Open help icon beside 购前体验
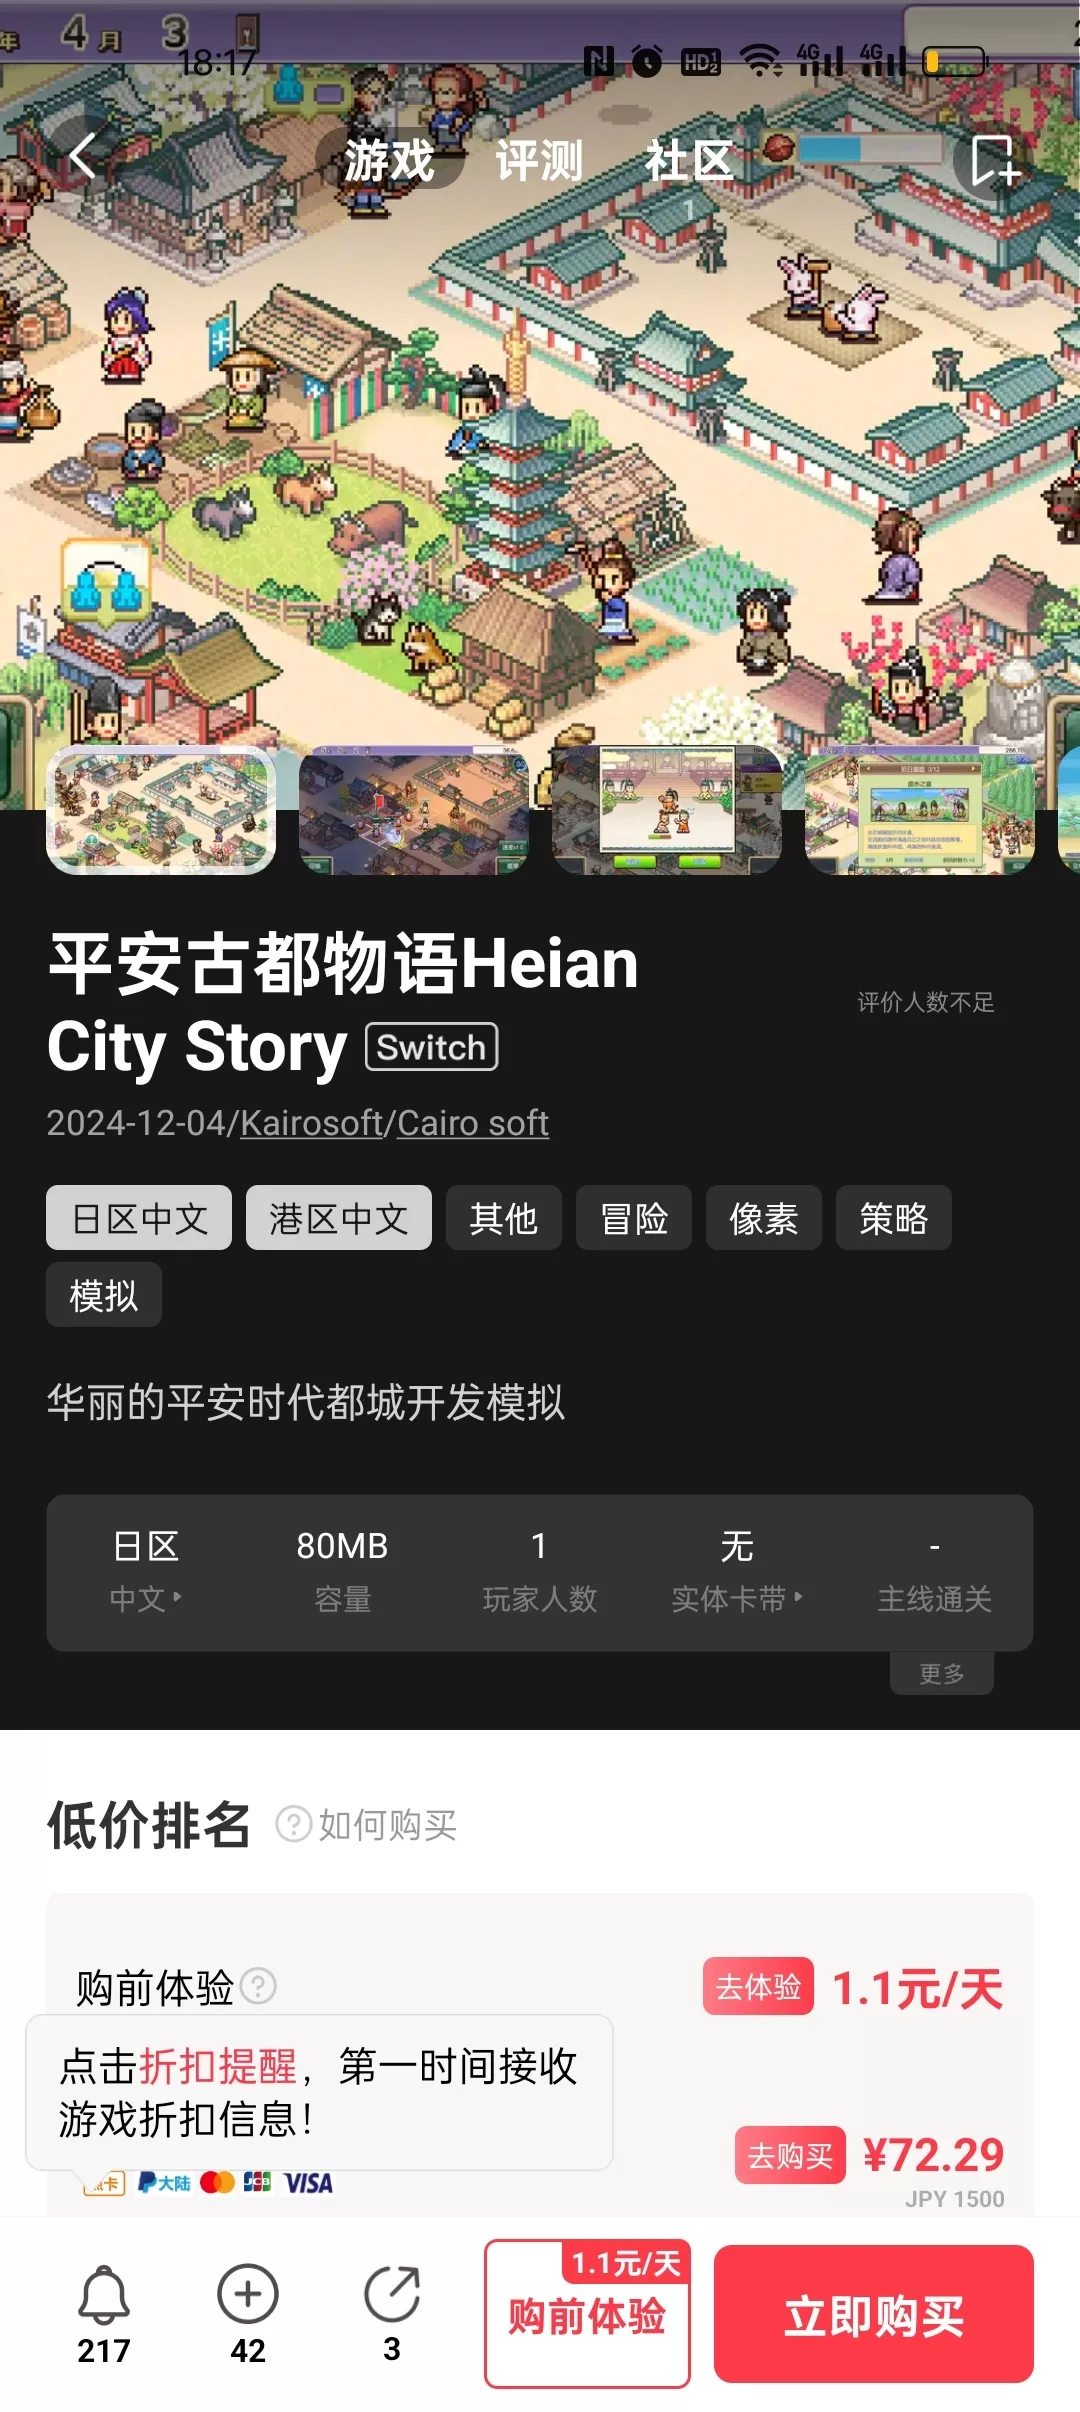The height and width of the screenshot is (2412, 1080). (x=259, y=1985)
